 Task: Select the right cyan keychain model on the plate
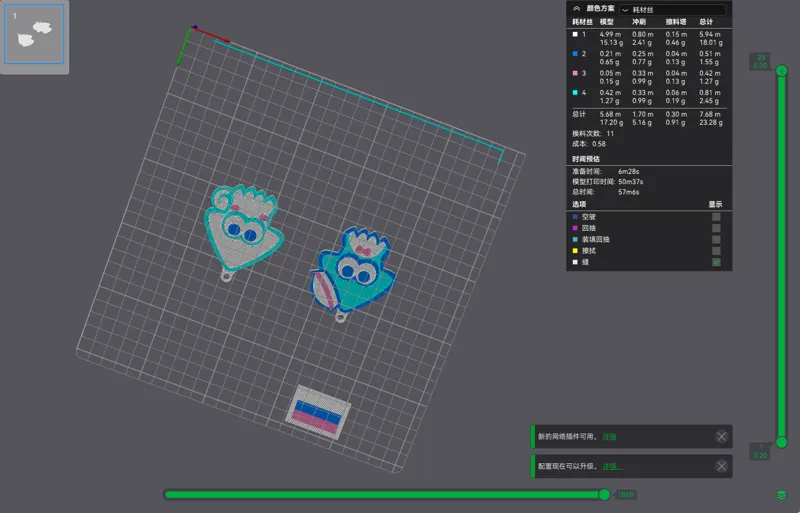click(353, 273)
